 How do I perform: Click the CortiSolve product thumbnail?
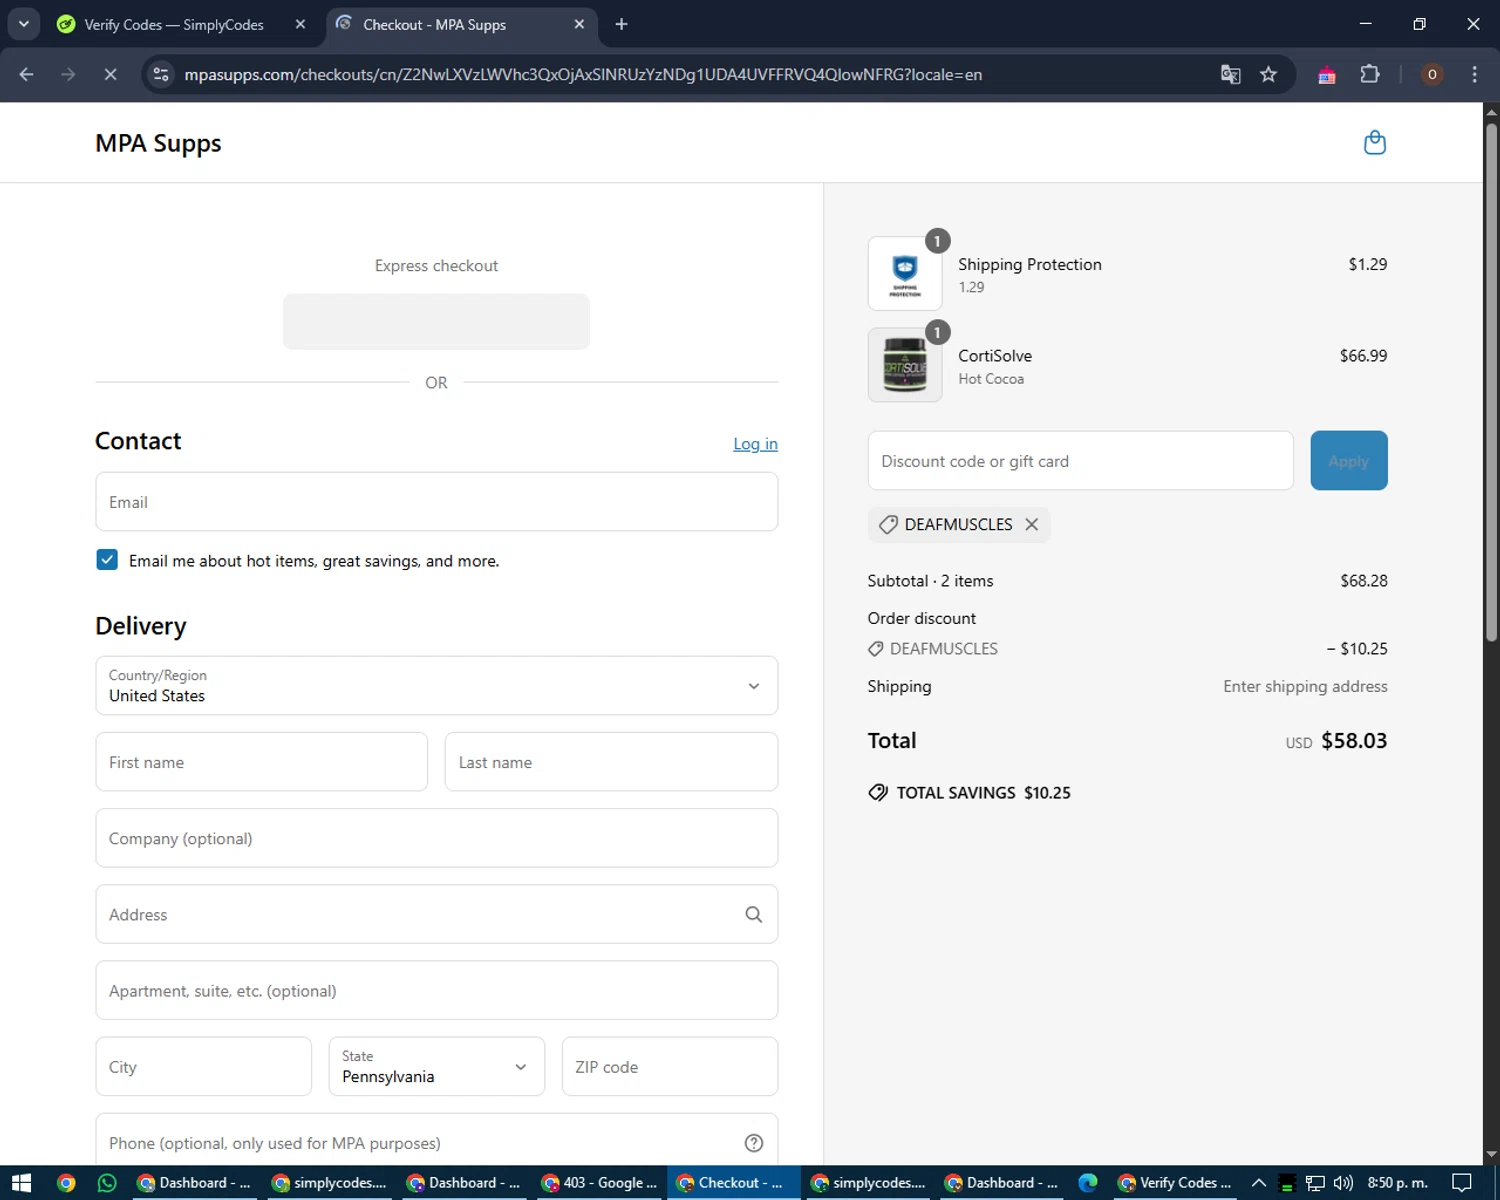905,365
